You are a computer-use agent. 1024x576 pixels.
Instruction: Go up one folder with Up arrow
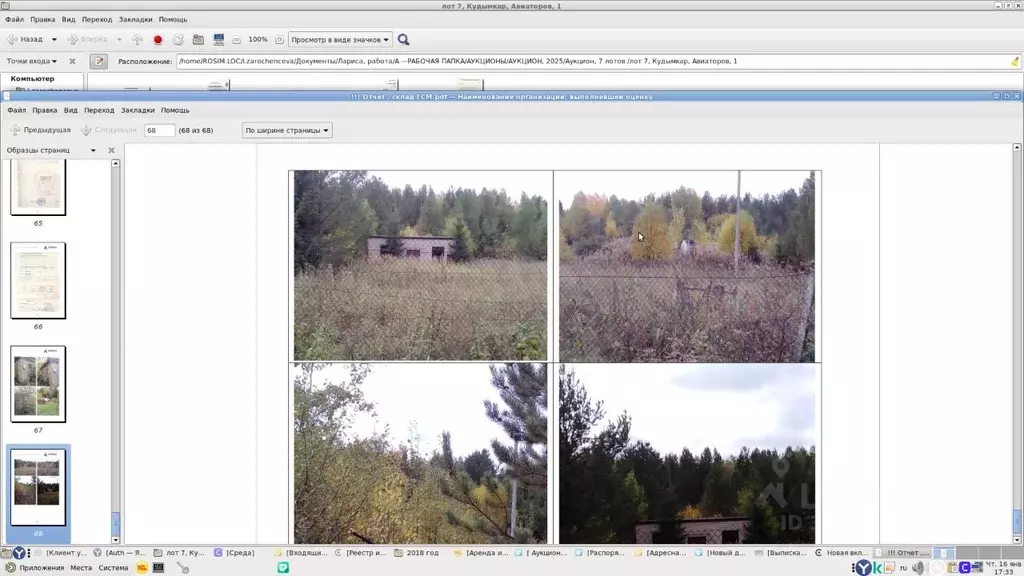(138, 40)
